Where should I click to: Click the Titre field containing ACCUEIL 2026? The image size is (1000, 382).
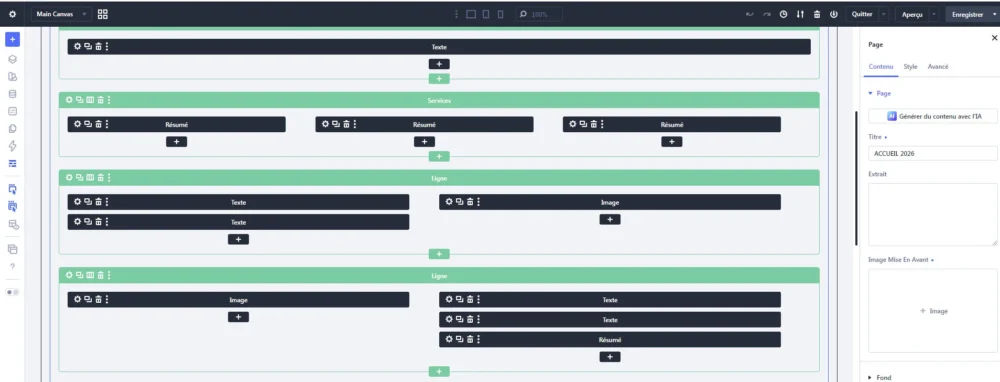933,153
